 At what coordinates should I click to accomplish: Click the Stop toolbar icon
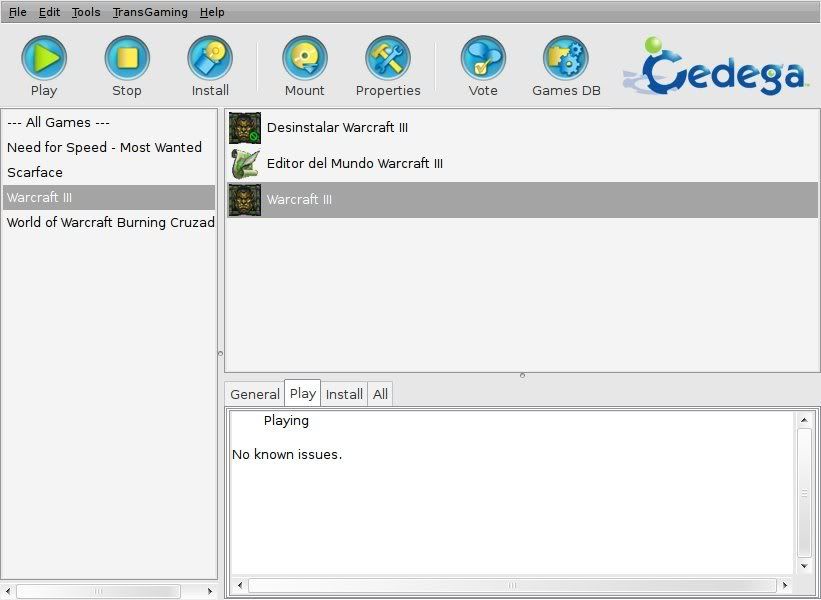tap(127, 58)
